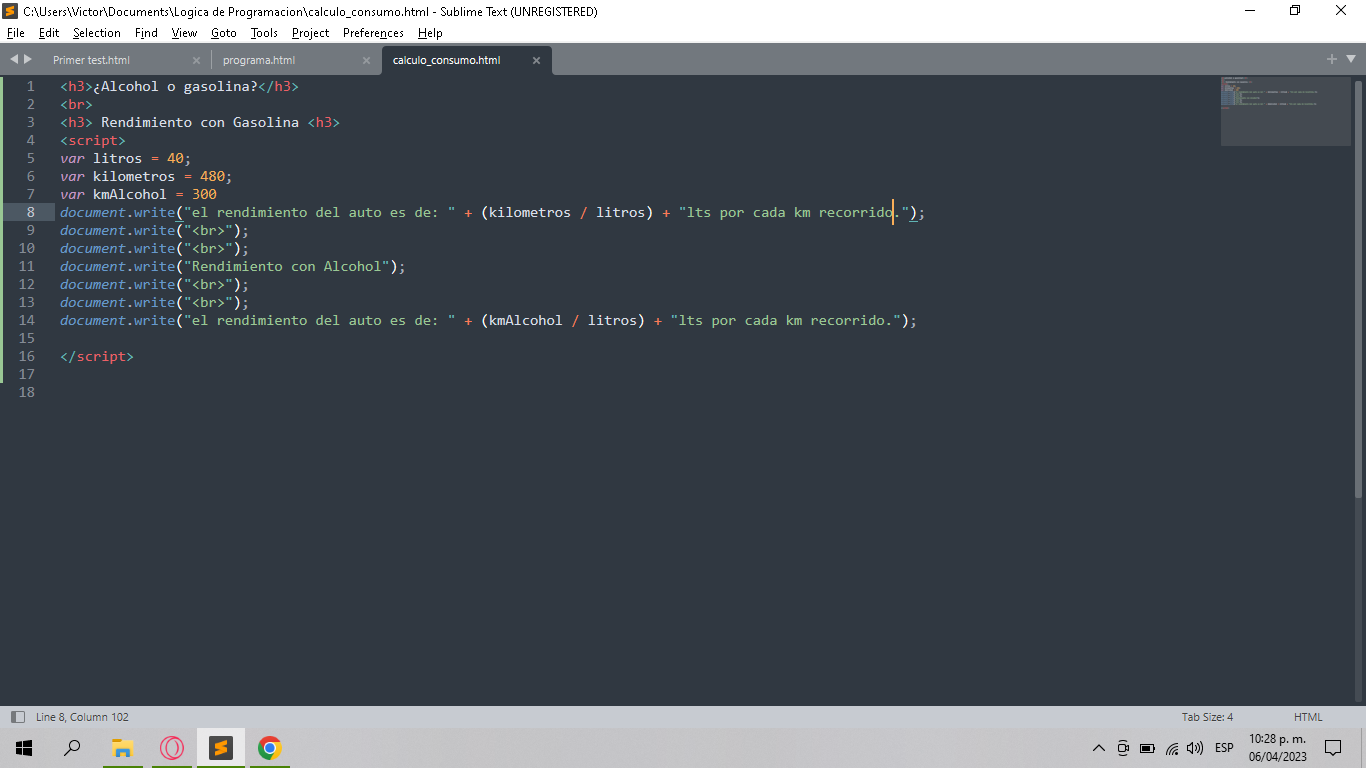The height and width of the screenshot is (768, 1366).
Task: Toggle the side bar status icon
Action: pos(17,717)
